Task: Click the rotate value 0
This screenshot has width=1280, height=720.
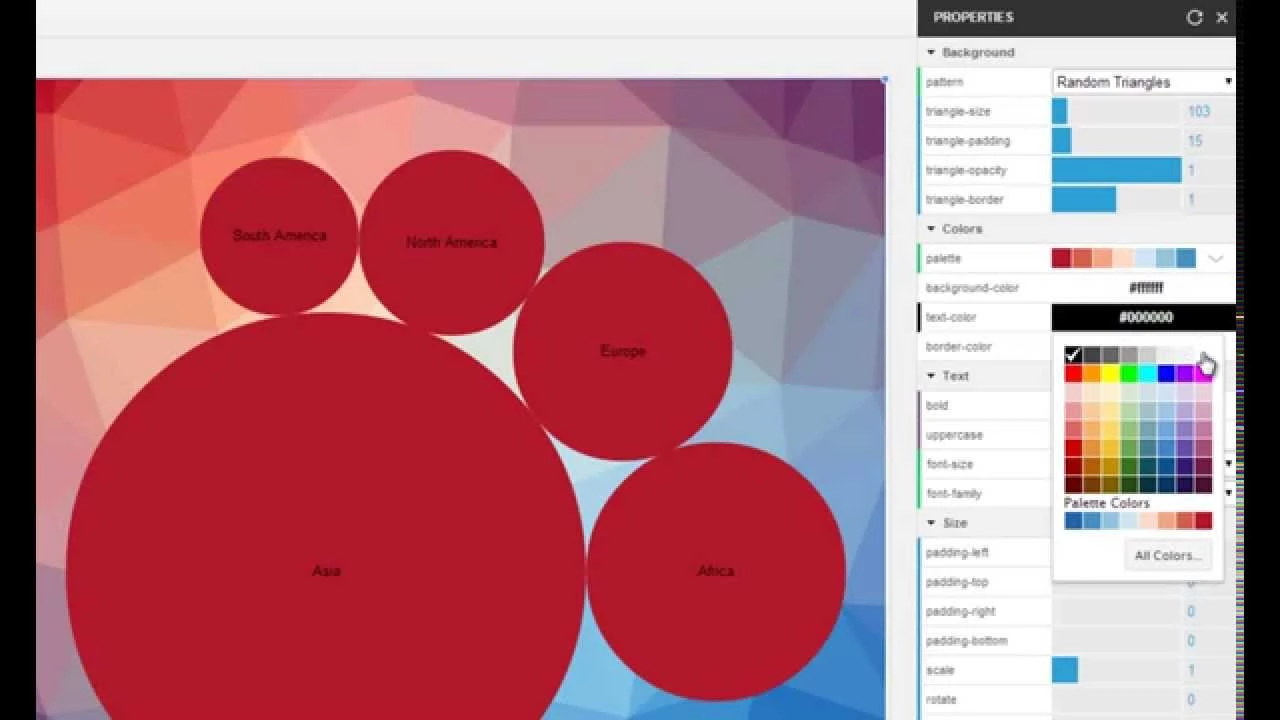Action: click(x=1191, y=699)
